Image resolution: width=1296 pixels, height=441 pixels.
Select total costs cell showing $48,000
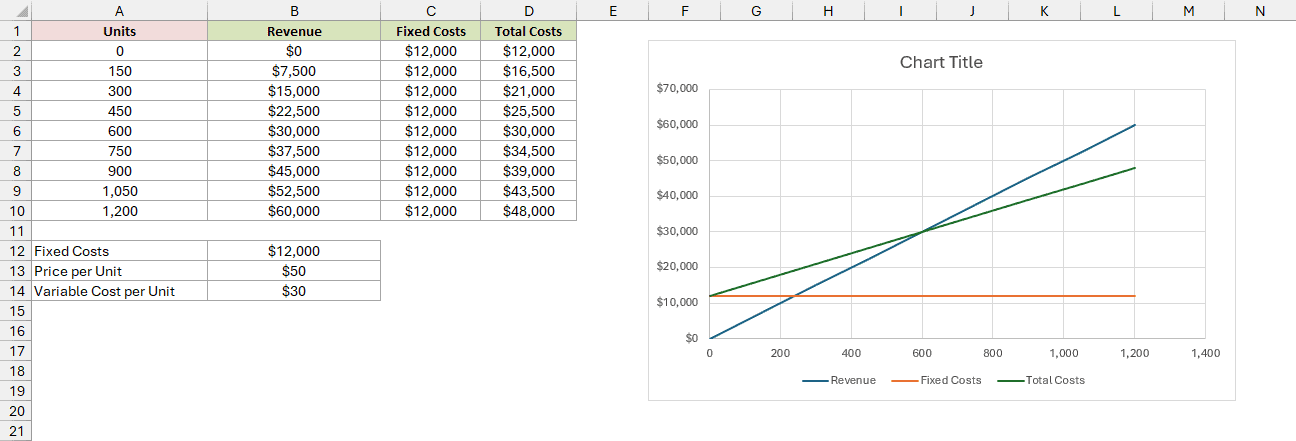tap(528, 211)
